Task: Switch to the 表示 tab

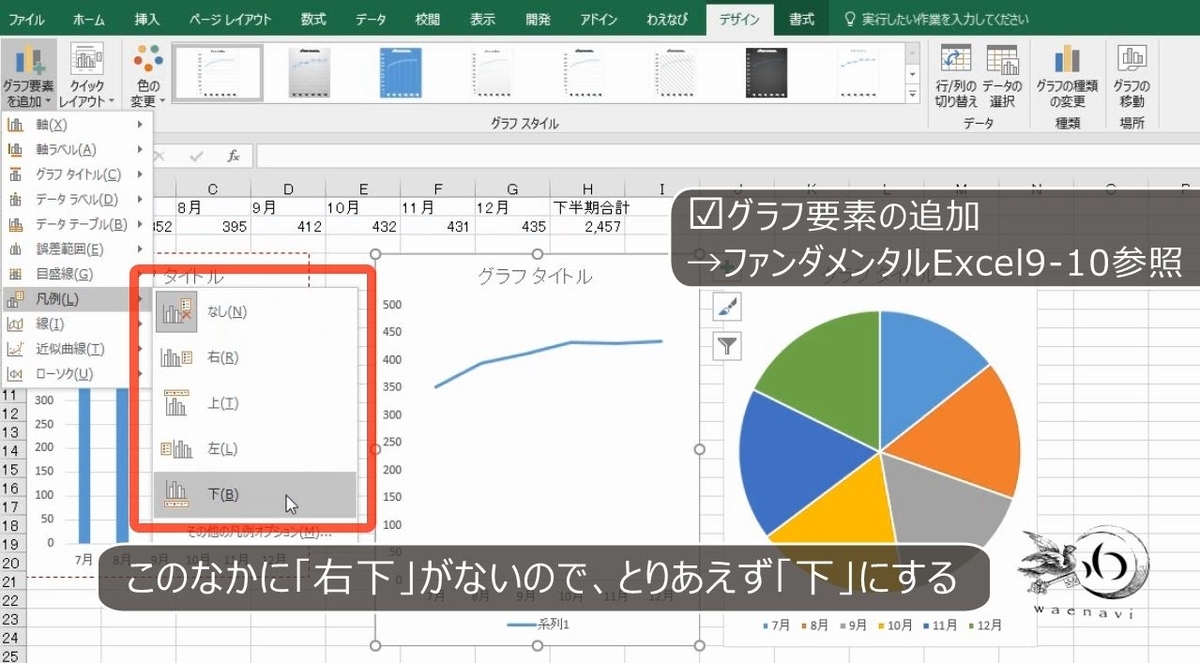Action: 483,19
